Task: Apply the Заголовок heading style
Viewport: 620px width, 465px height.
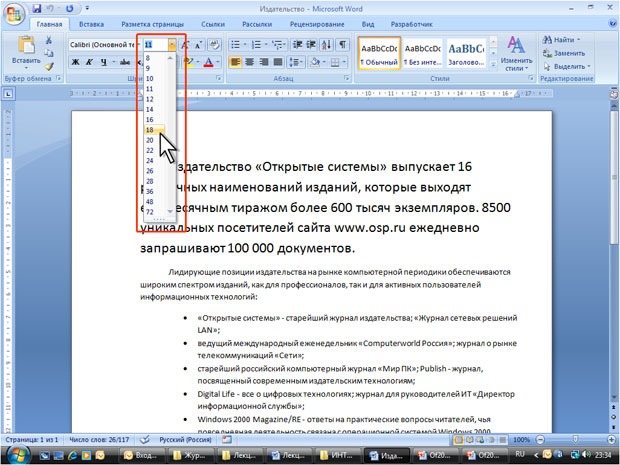Action: [x=466, y=53]
